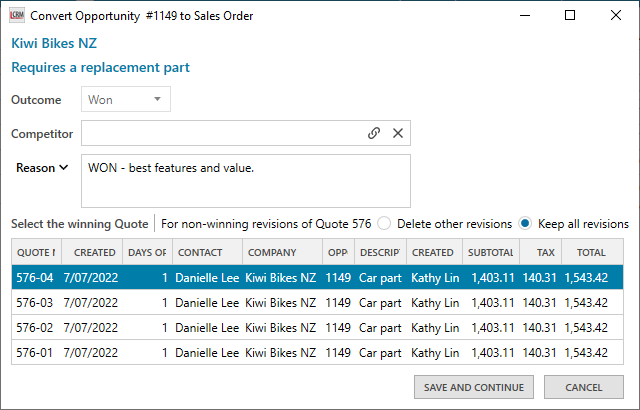The image size is (640, 410).
Task: Edit the Reason text box
Action: coord(245,180)
